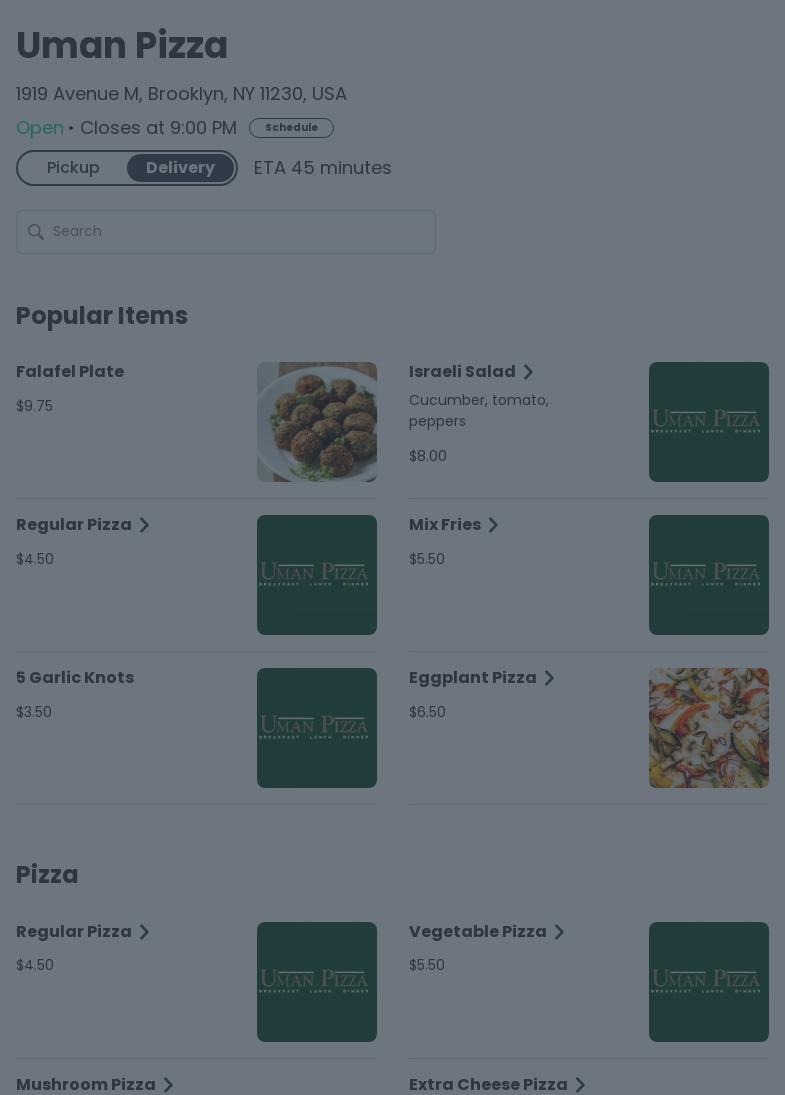Click the chevron beside Vegetable Pizza

tap(559, 932)
